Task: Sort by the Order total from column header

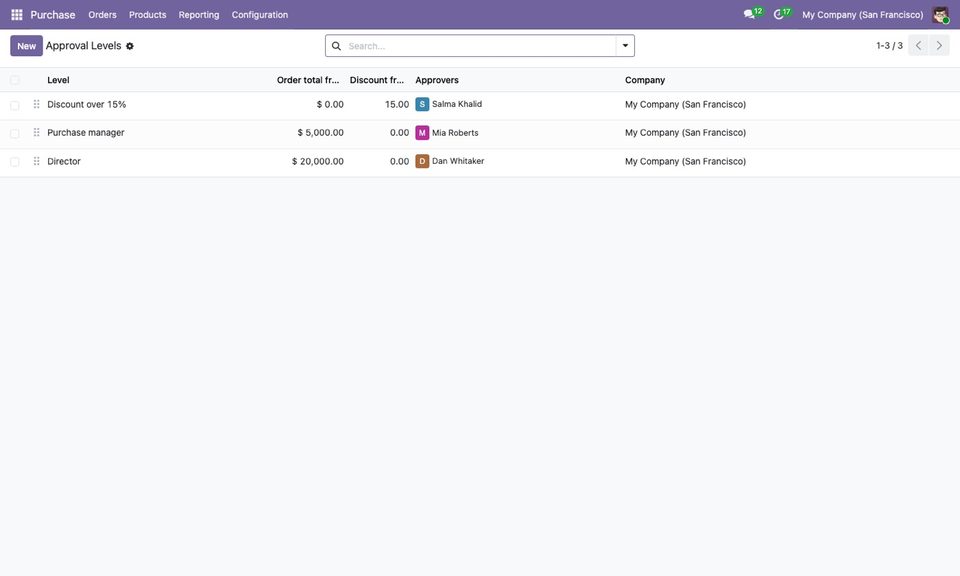Action: click(308, 80)
